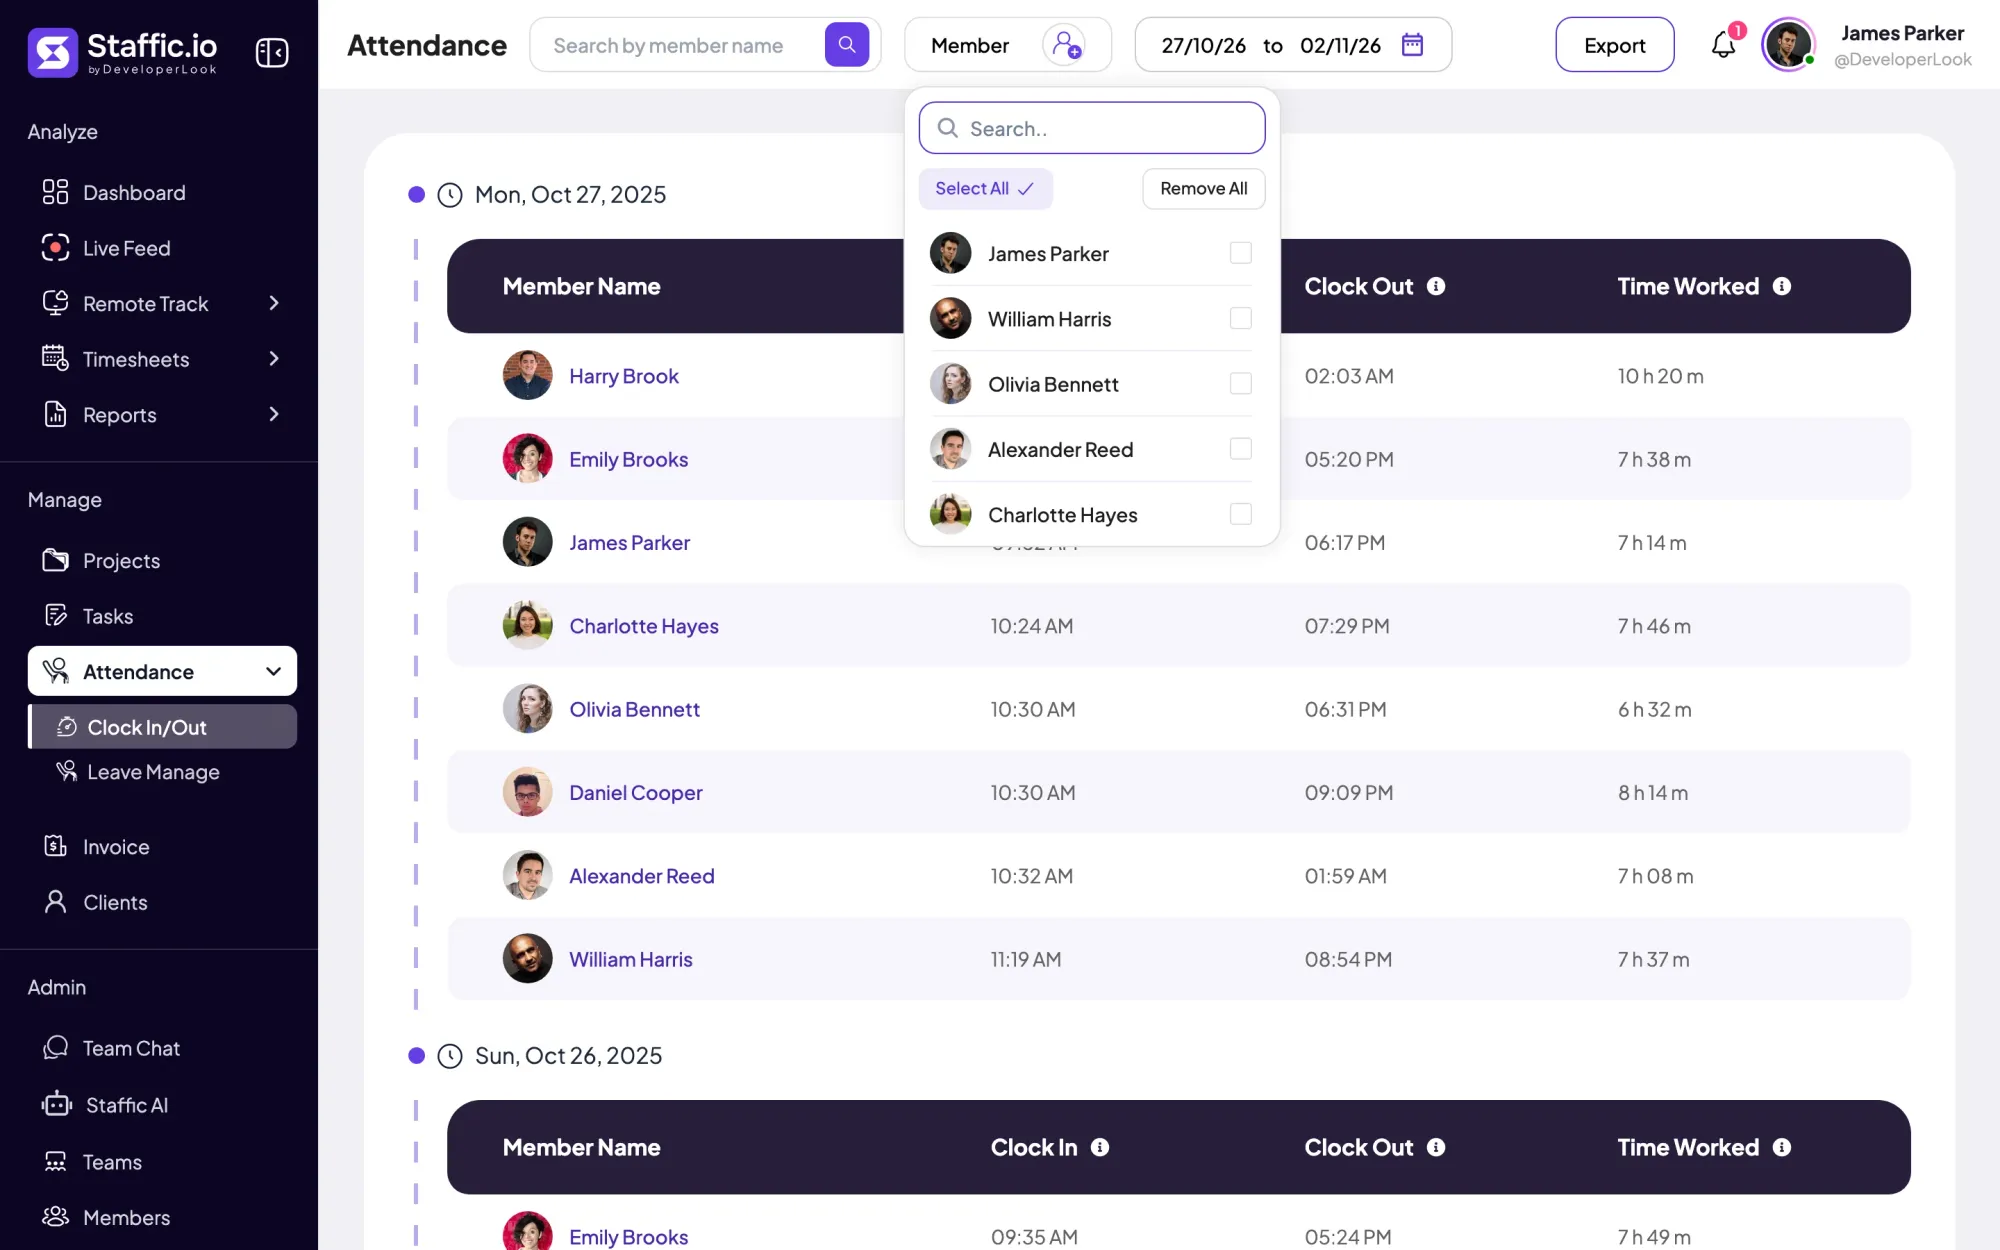Click the Staffic.io logo icon
The width and height of the screenshot is (2000, 1250).
(x=53, y=51)
